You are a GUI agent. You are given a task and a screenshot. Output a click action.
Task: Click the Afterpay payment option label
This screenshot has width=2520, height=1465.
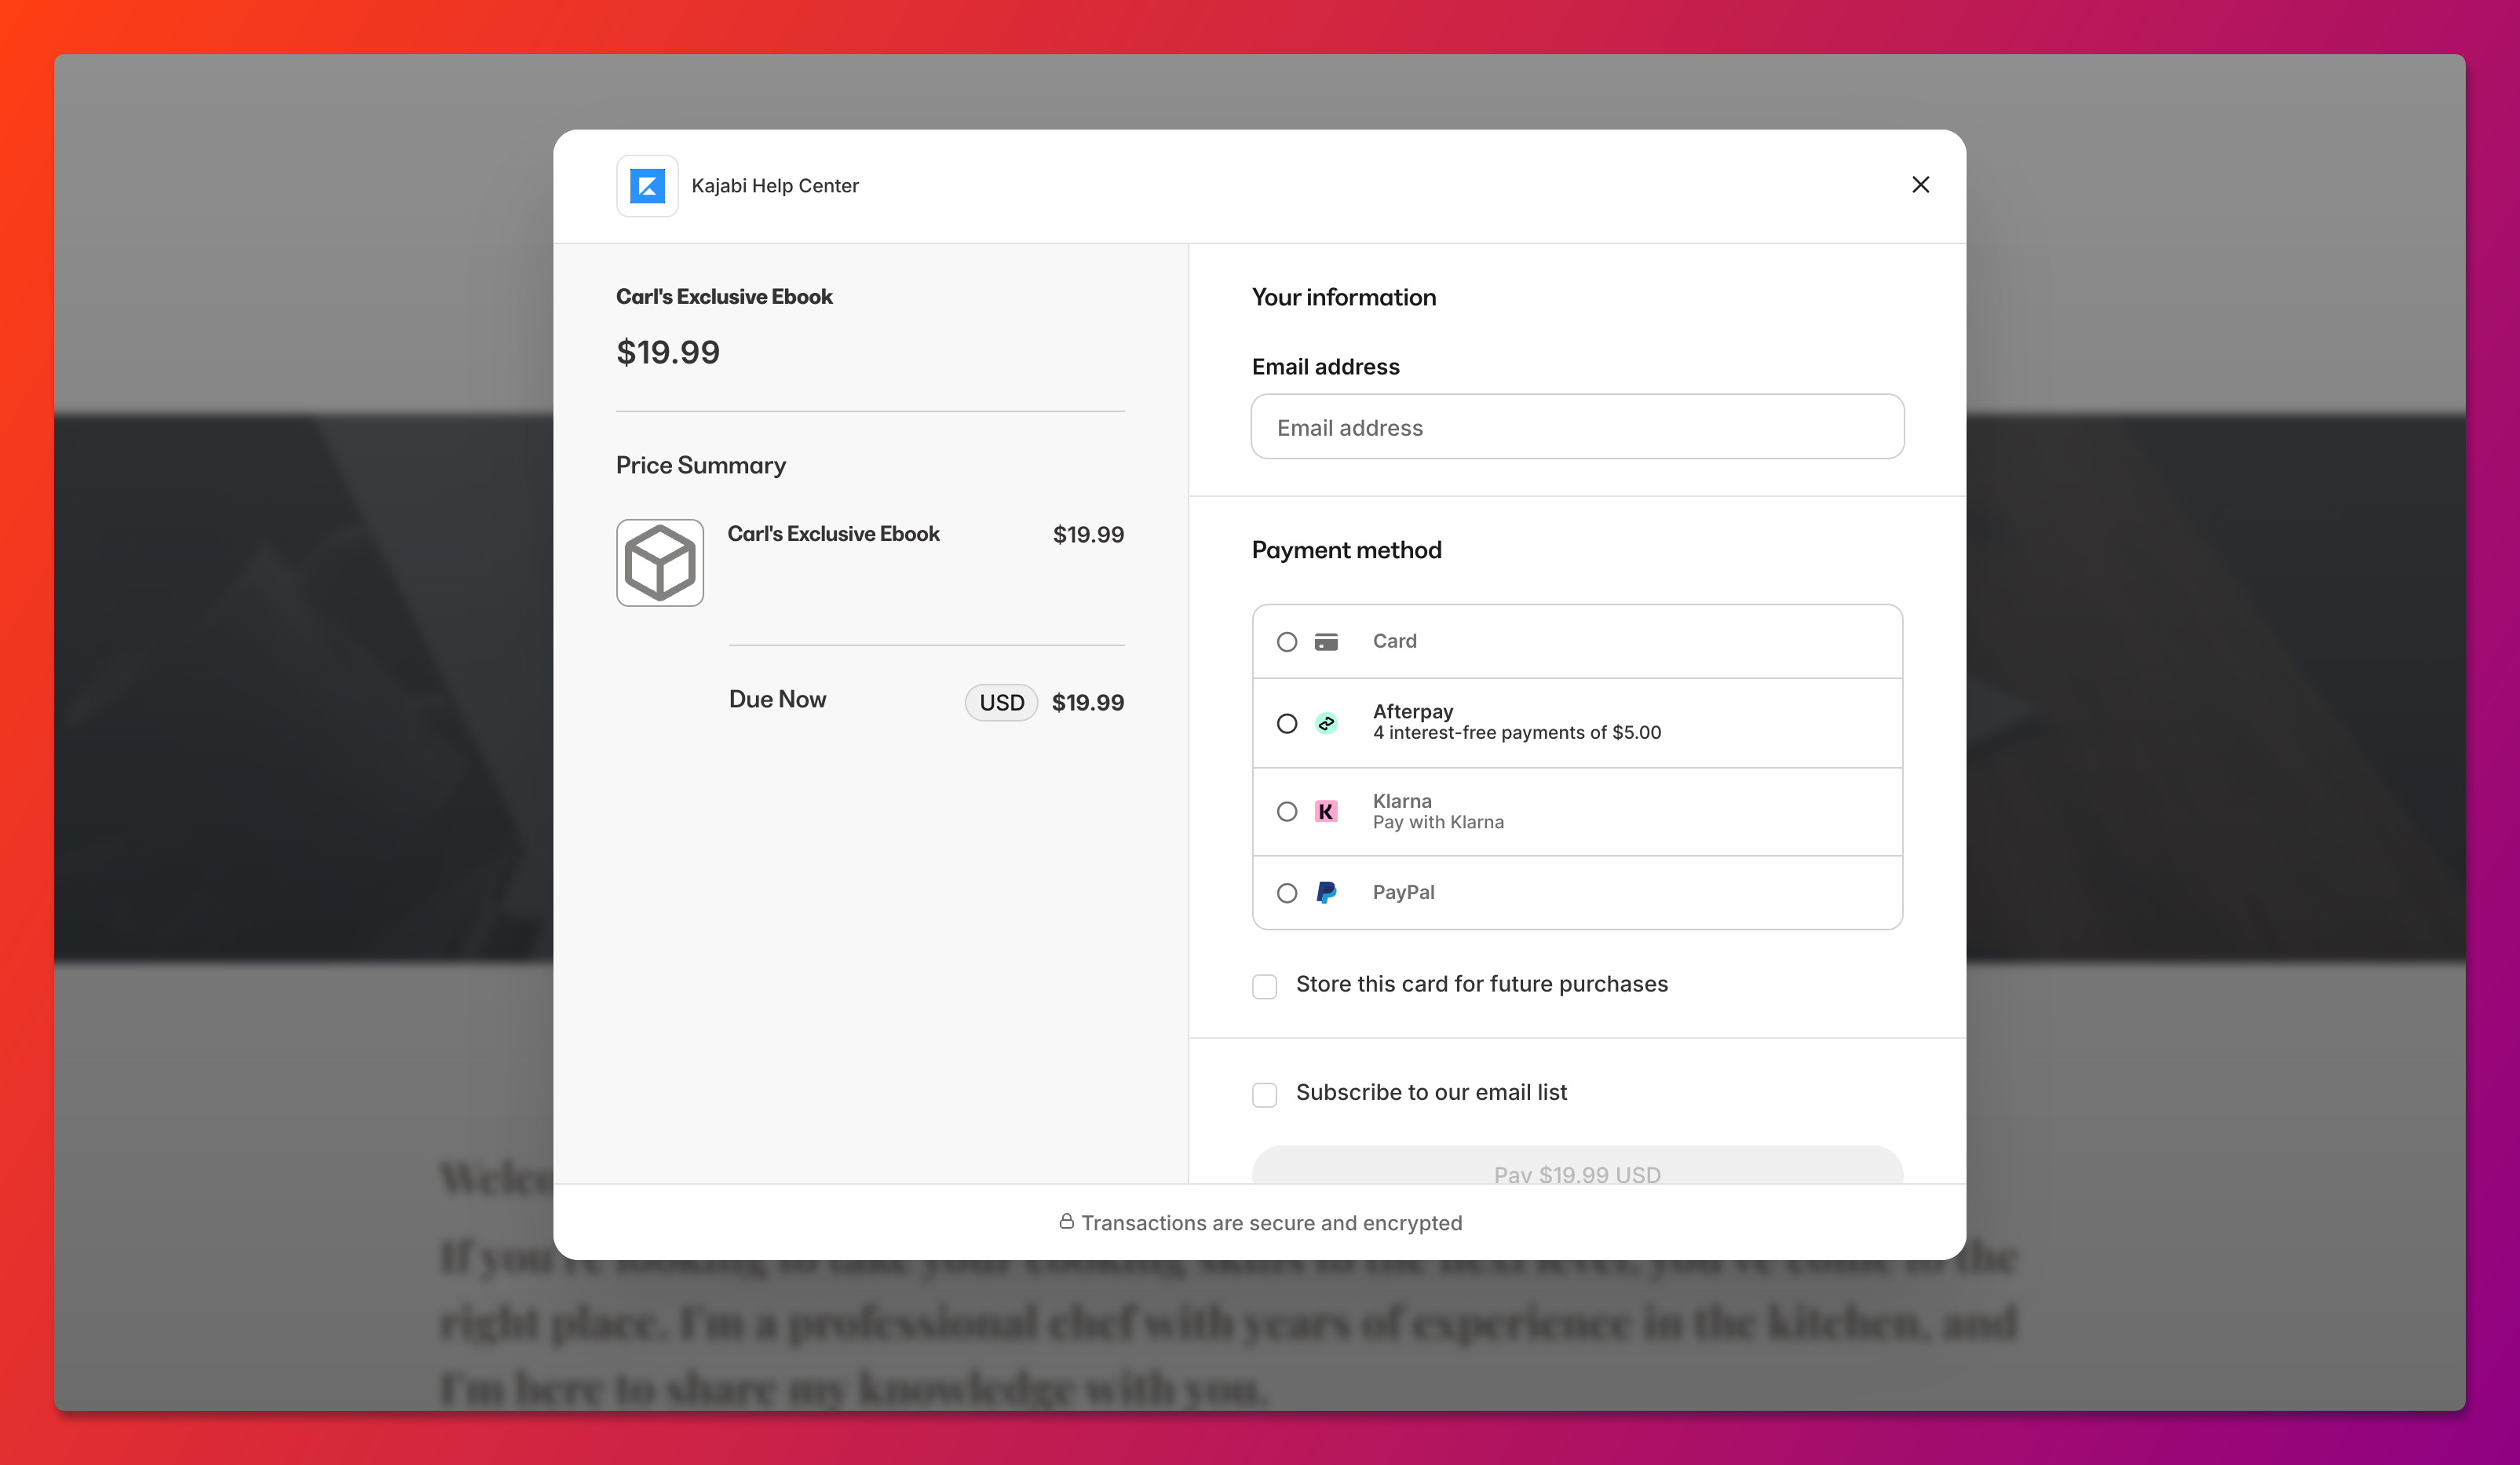(x=1413, y=711)
